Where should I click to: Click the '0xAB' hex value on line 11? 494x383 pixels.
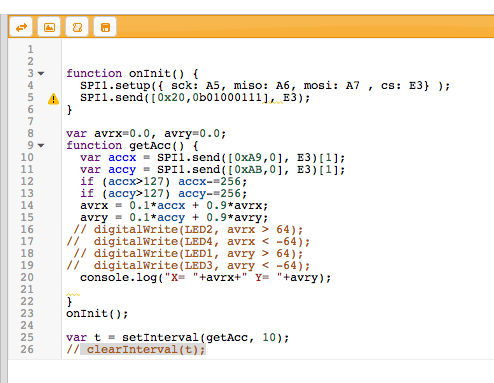point(248,170)
